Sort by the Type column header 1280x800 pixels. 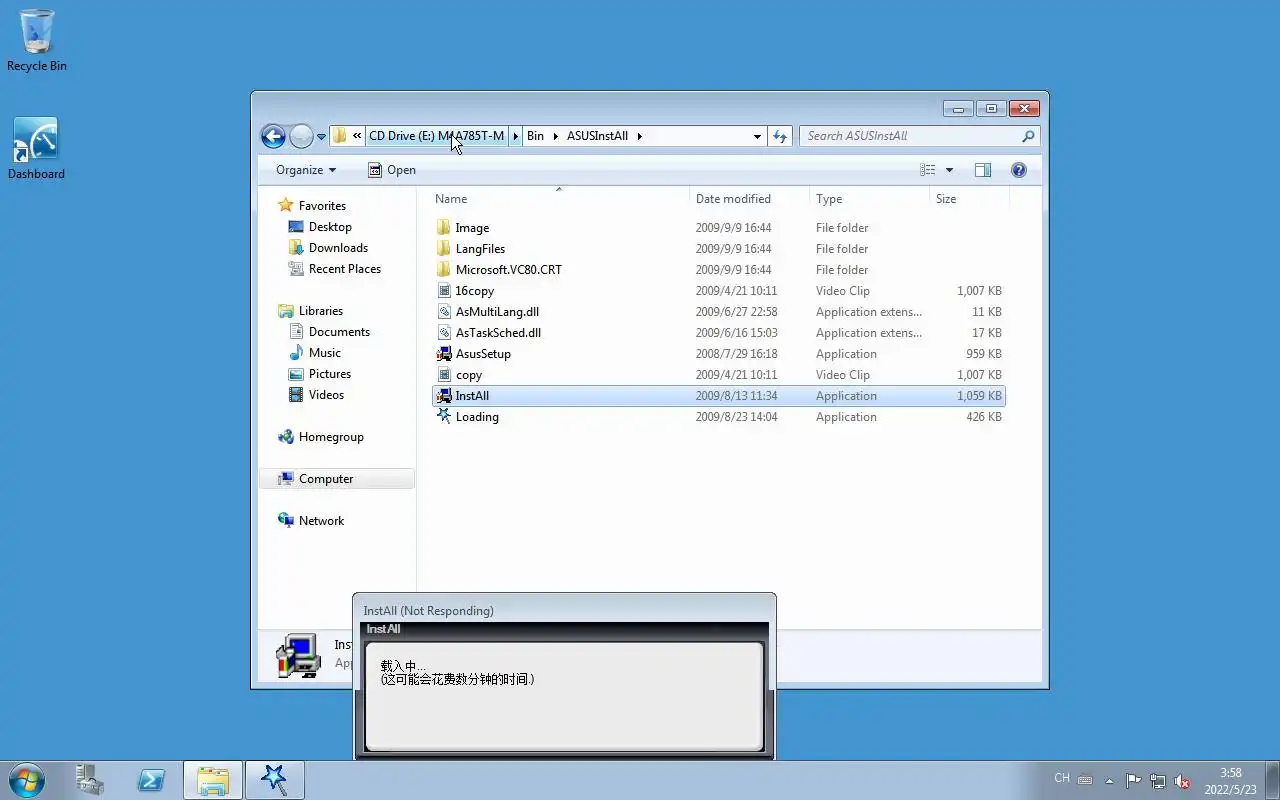tap(869, 199)
